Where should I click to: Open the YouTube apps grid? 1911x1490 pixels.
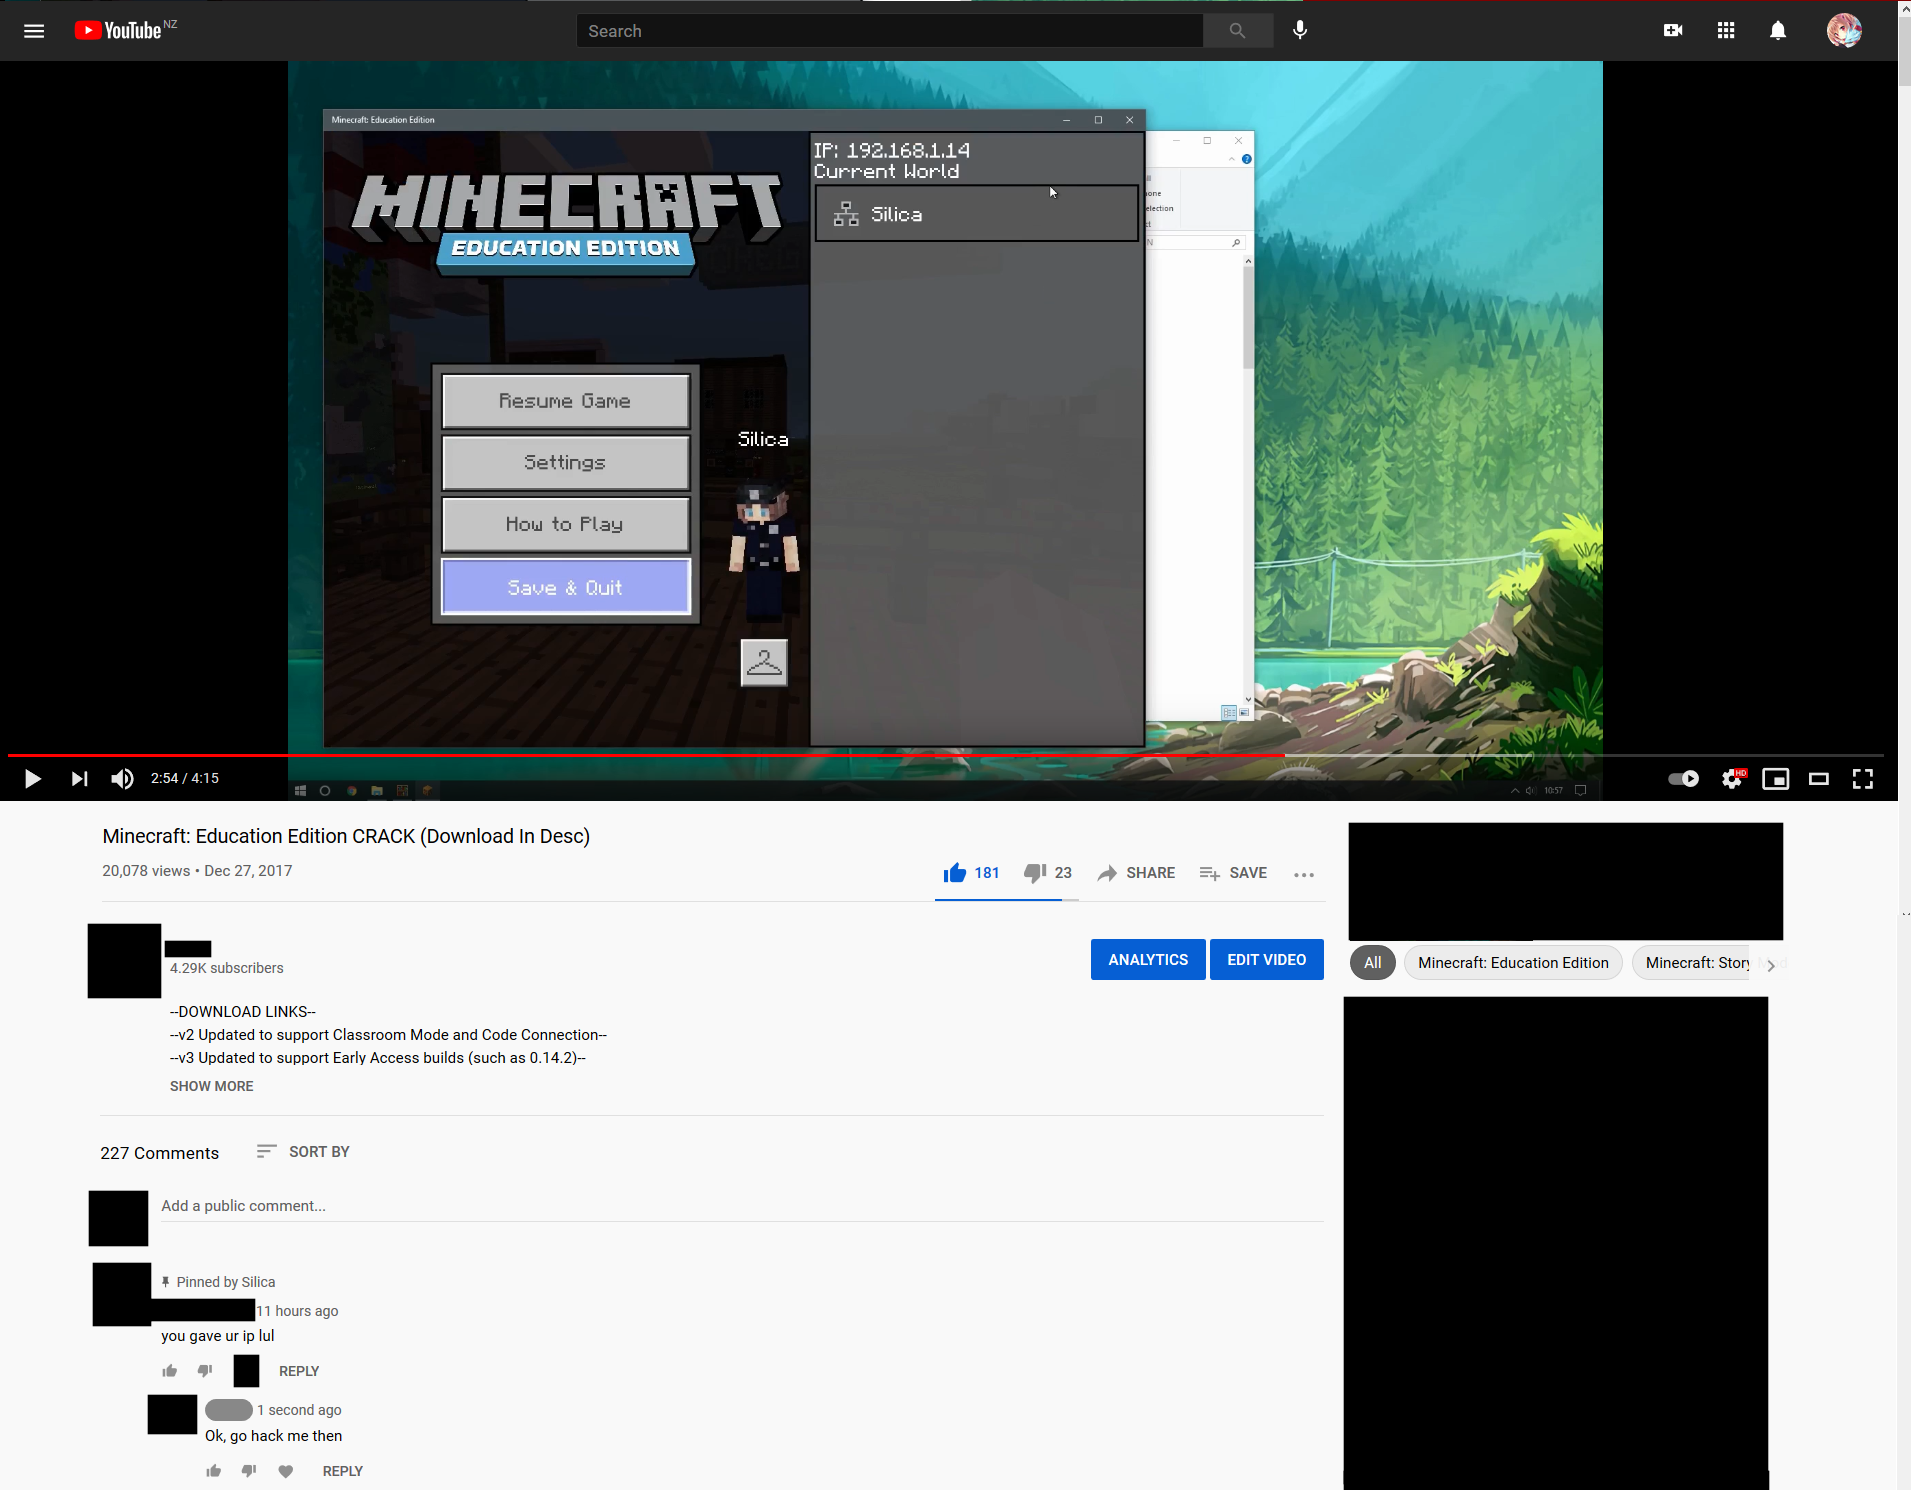point(1725,31)
